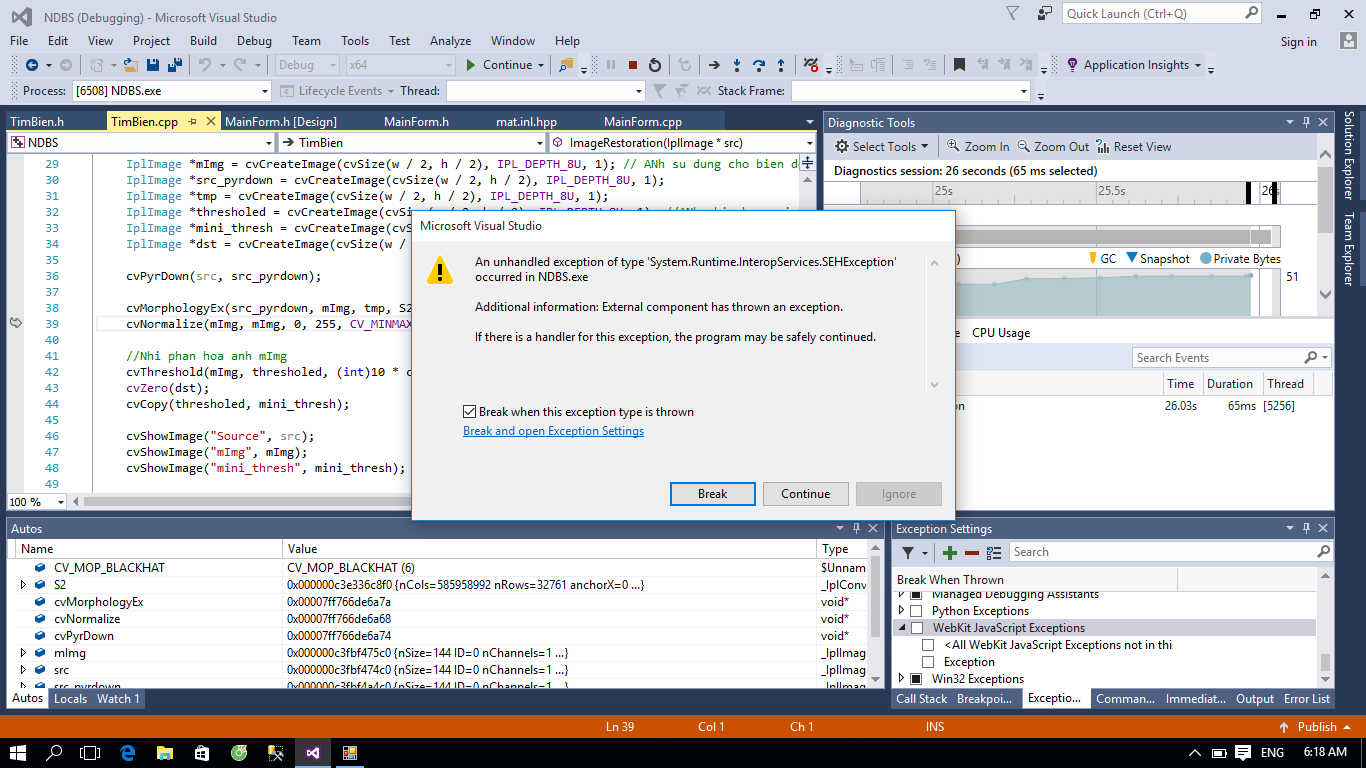Click the Save All toolbar icon
Viewport: 1366px width, 768px height.
click(x=175, y=65)
